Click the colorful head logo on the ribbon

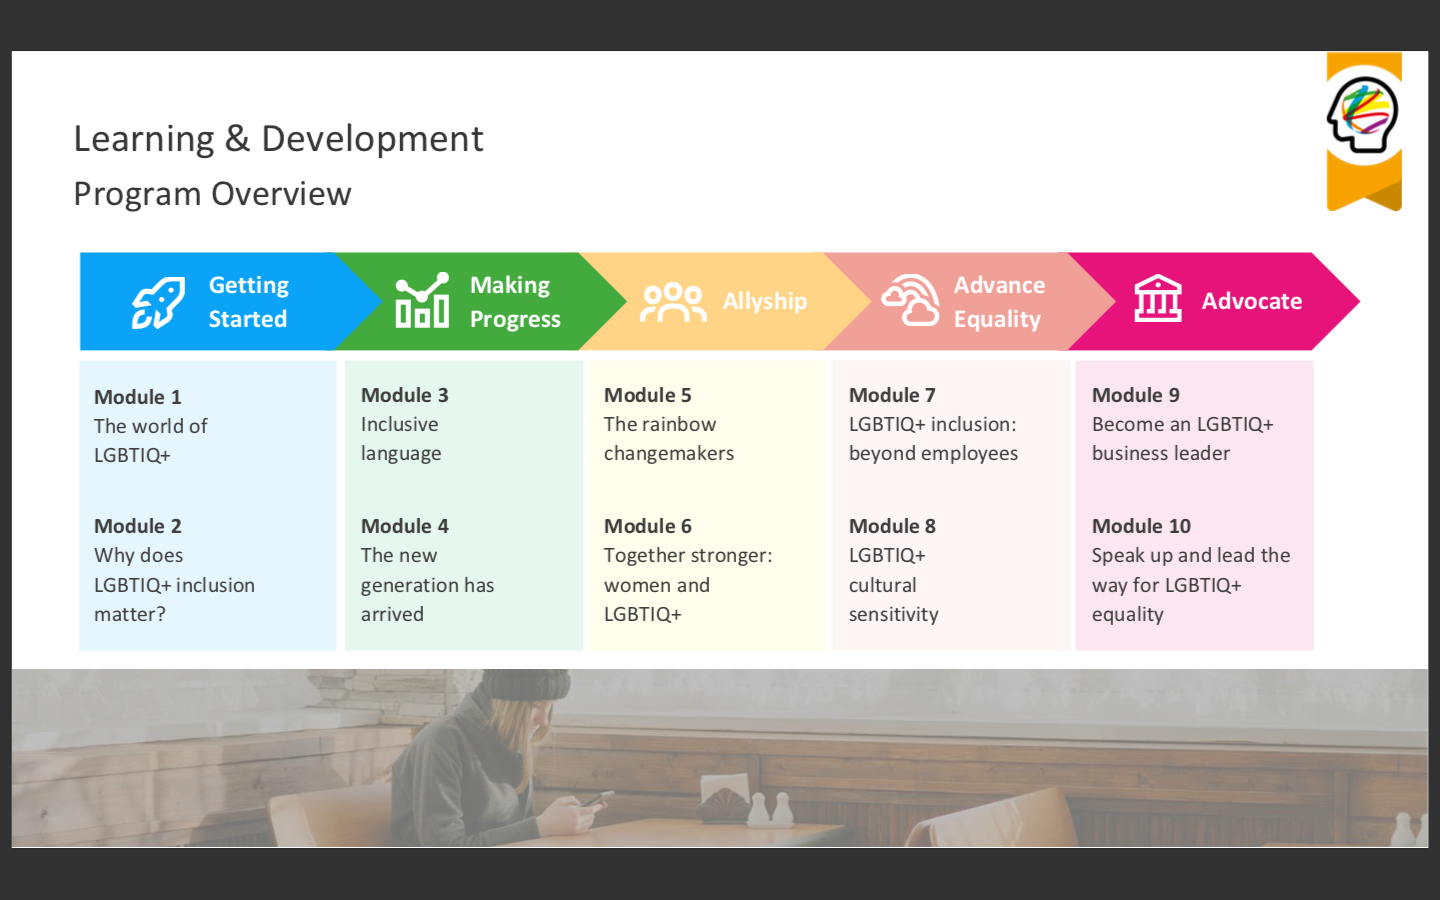[x=1363, y=115]
